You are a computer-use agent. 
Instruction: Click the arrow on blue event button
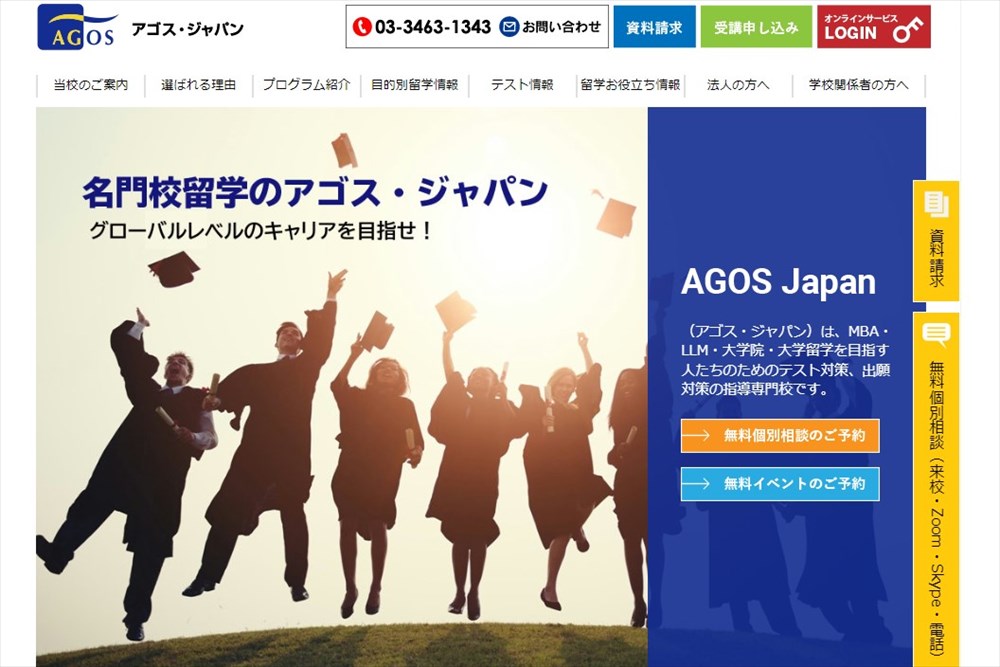coord(696,484)
